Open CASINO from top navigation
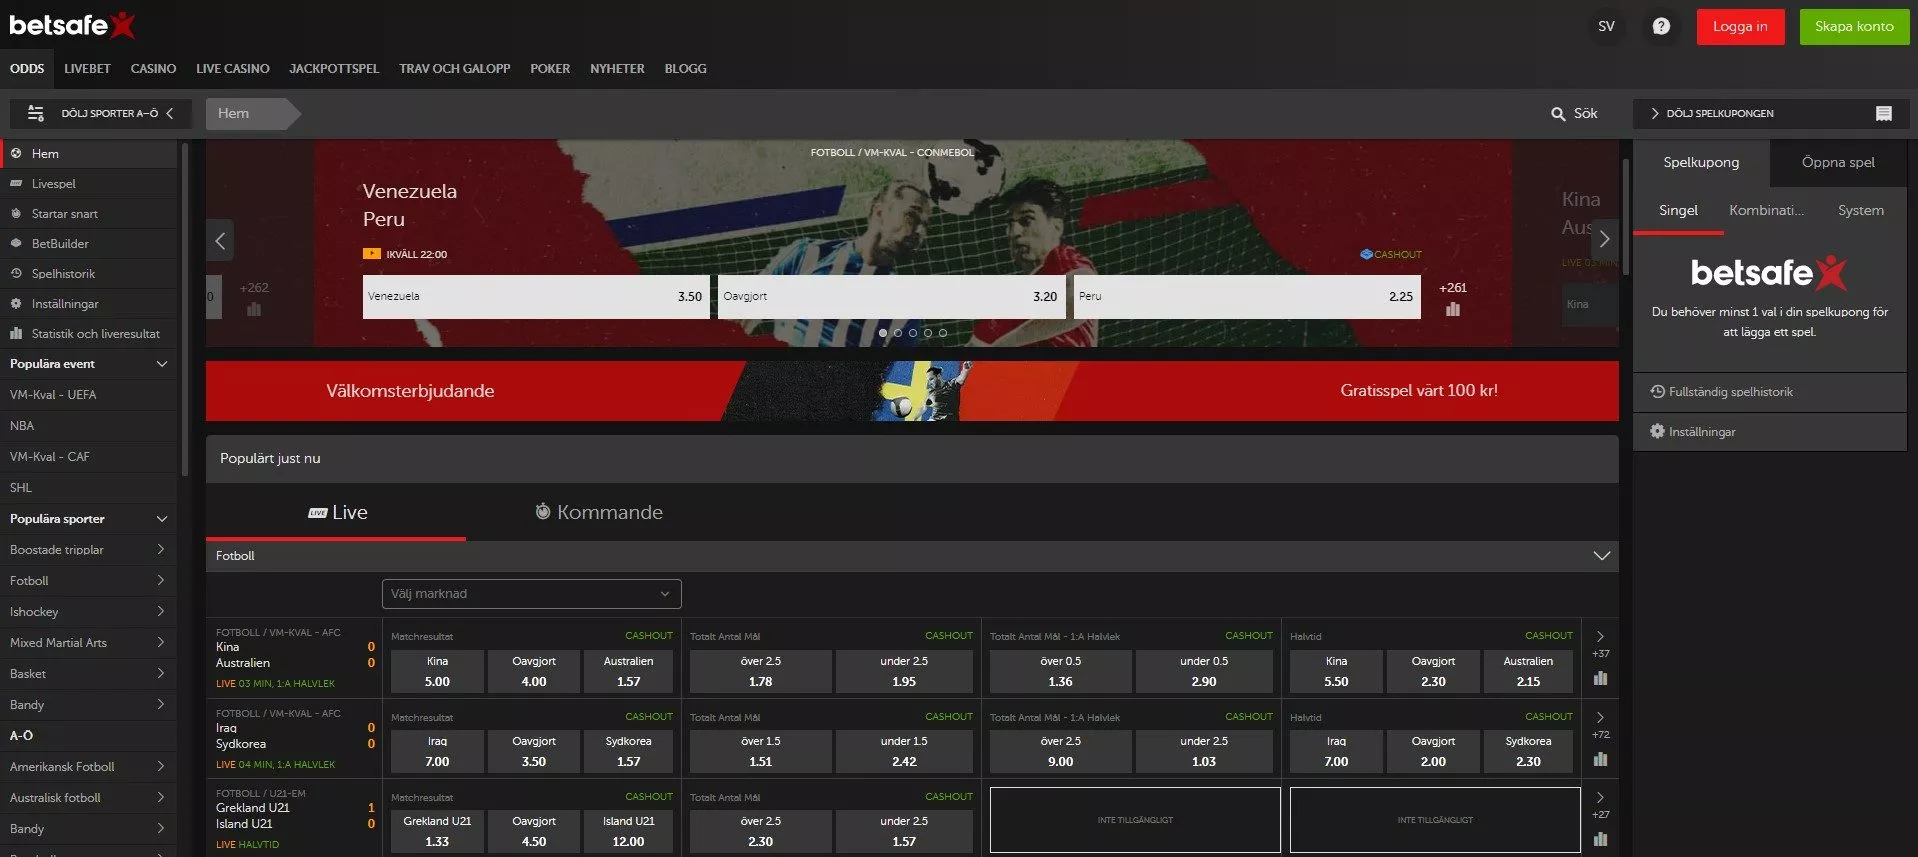 point(153,69)
